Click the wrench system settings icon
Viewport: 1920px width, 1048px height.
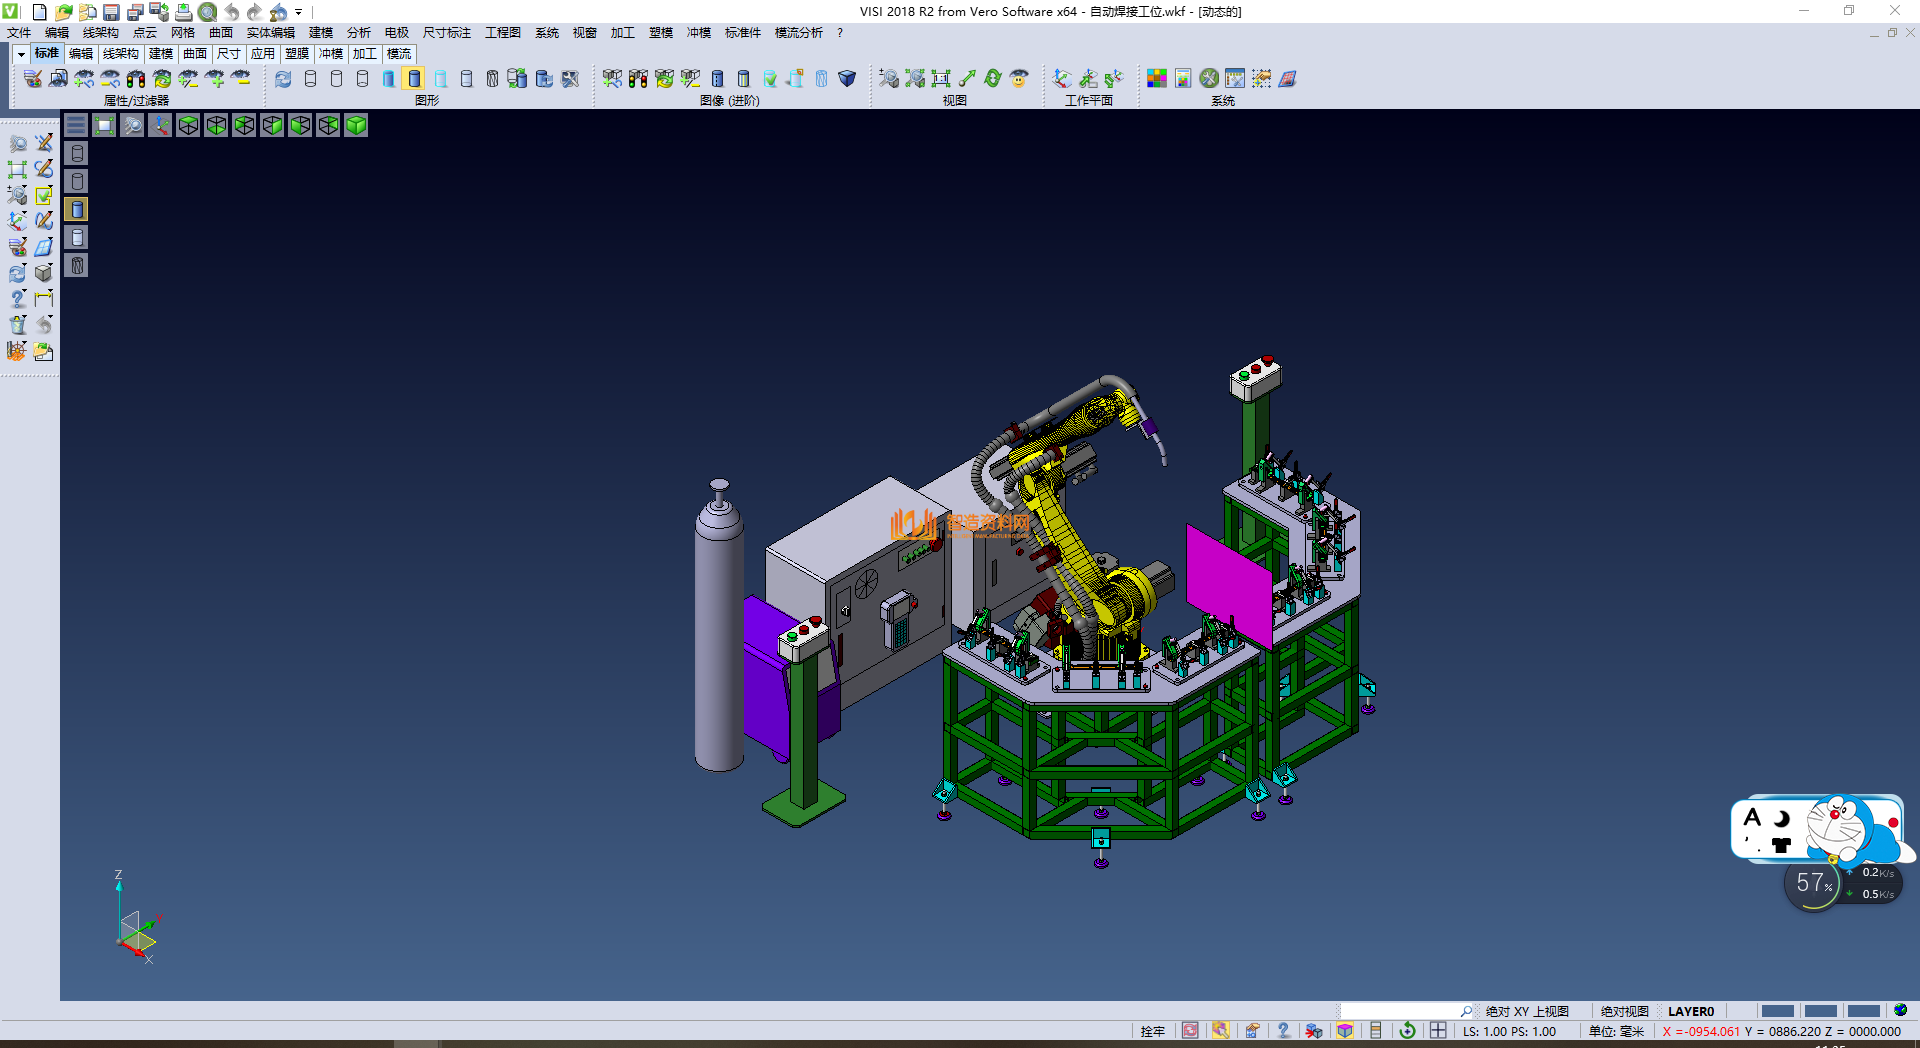[x=1209, y=78]
